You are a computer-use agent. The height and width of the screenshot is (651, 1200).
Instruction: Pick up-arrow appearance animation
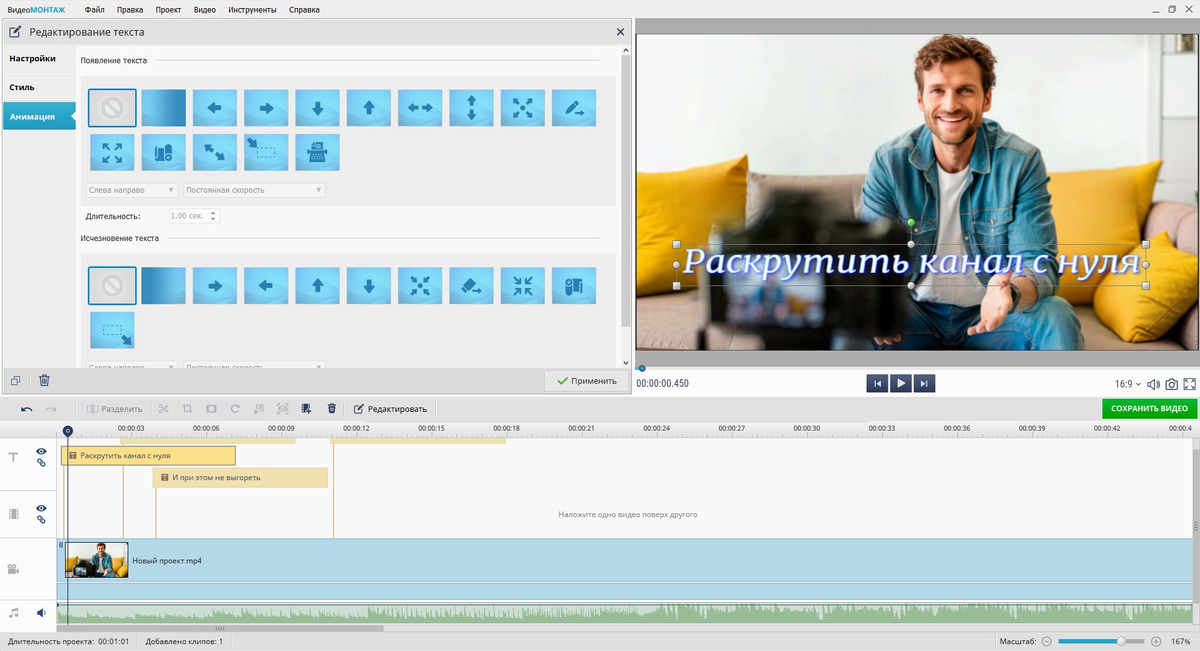click(369, 108)
